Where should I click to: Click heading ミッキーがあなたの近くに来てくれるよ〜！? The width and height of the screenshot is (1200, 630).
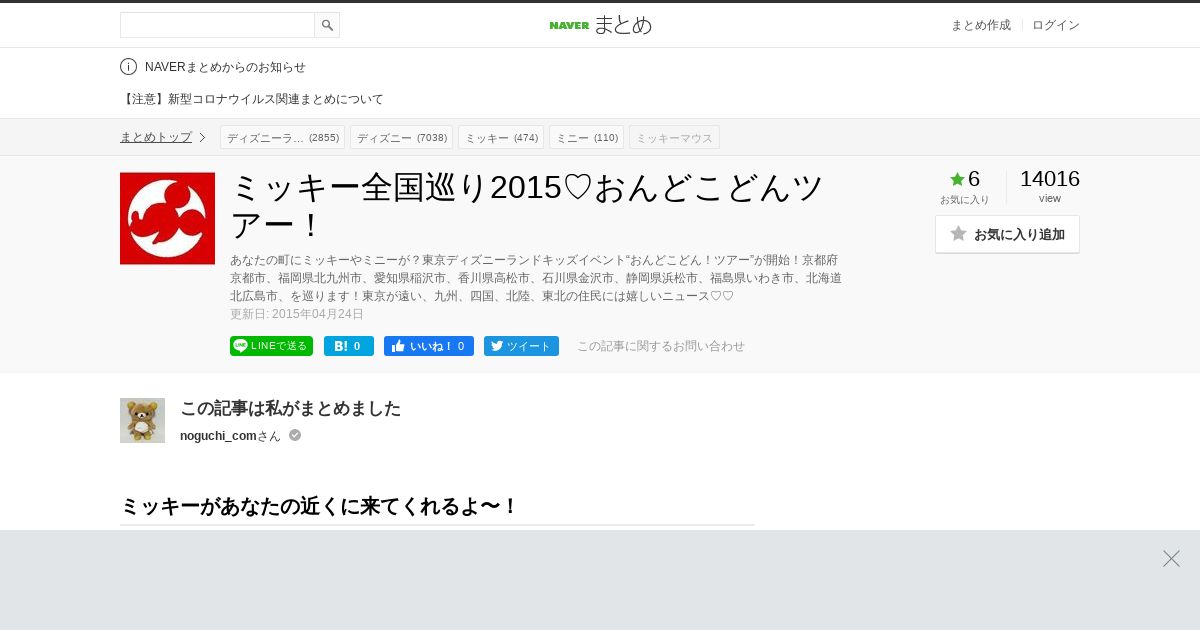coord(320,506)
